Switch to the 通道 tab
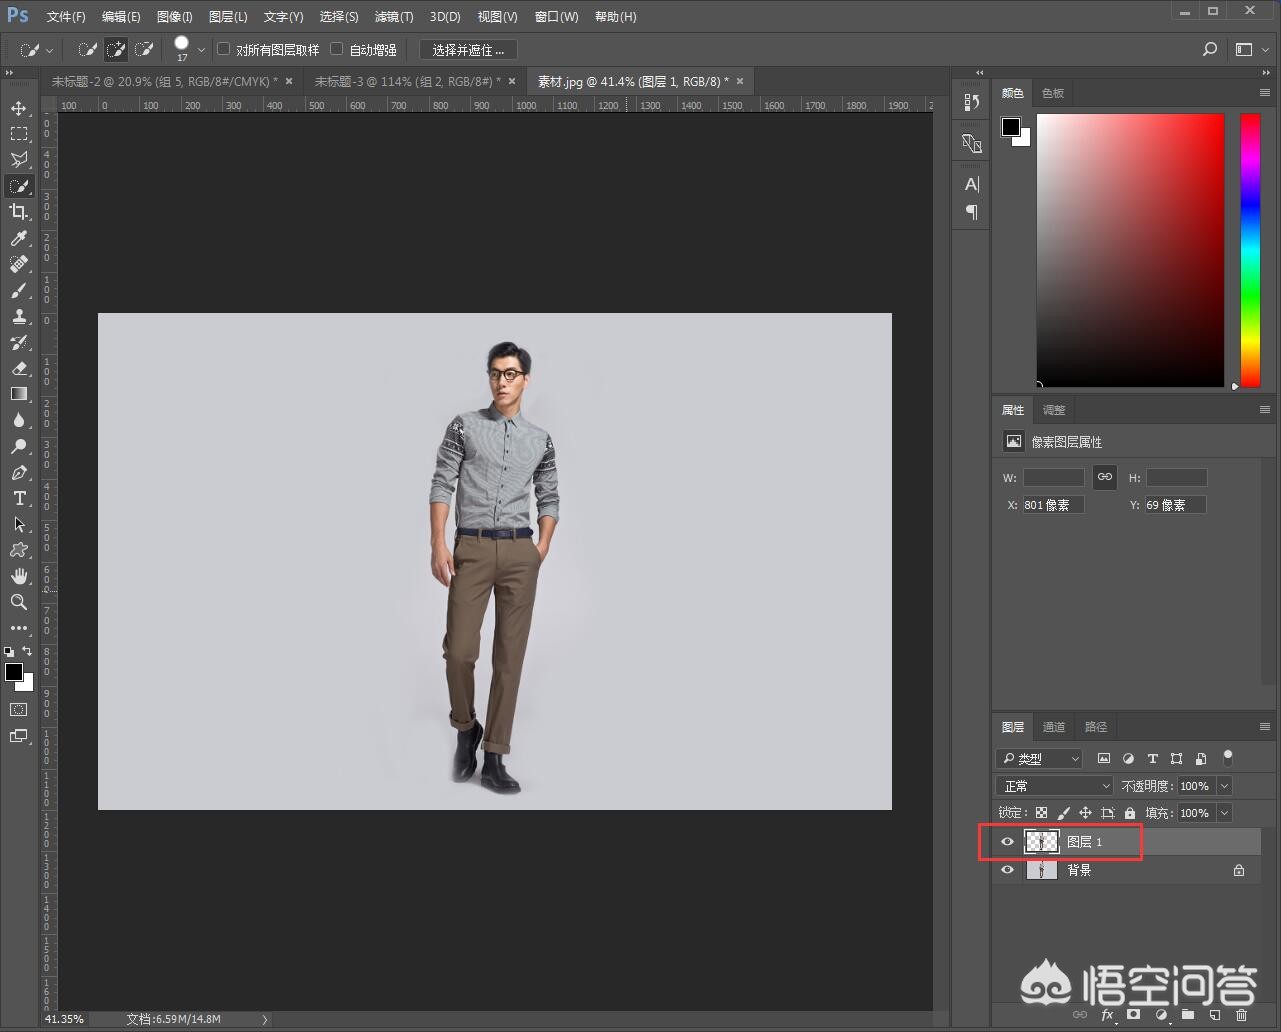Image resolution: width=1281 pixels, height=1032 pixels. (x=1054, y=727)
